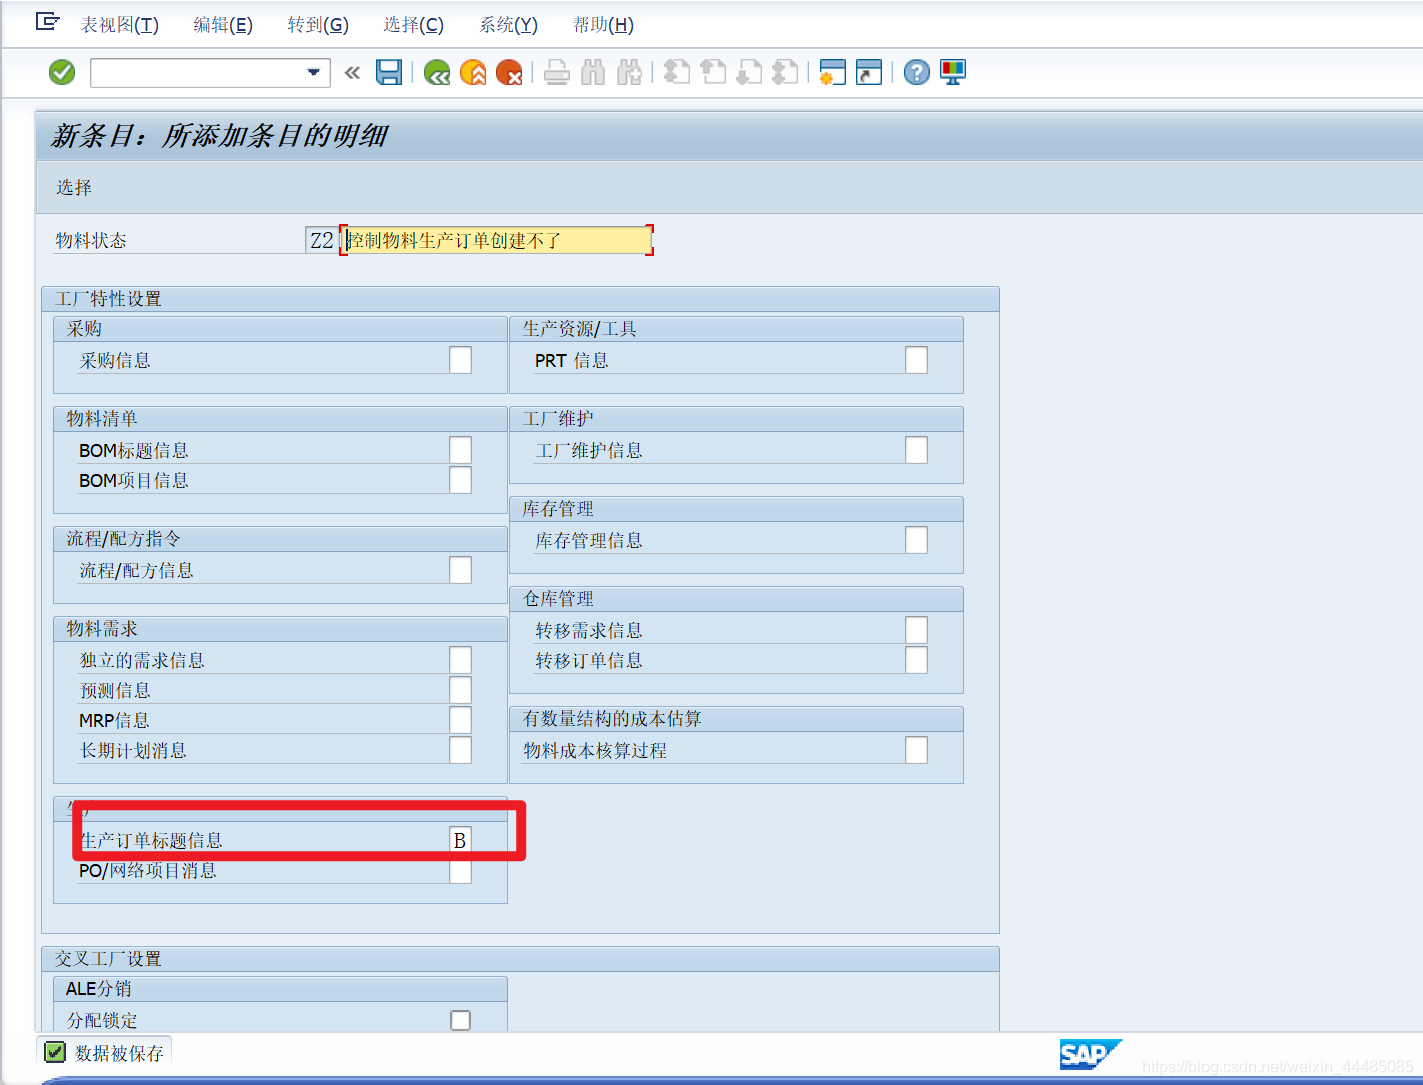
Task: Click the PO/网络项目消息 entry box
Action: click(x=460, y=870)
